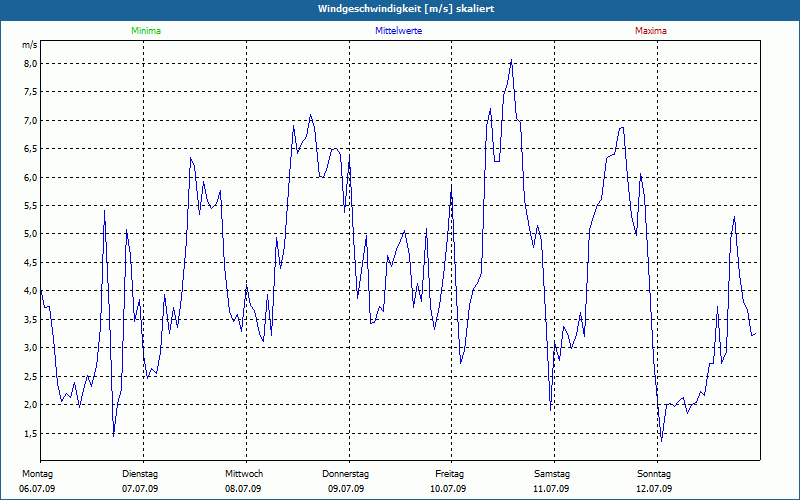The width and height of the screenshot is (800, 500).
Task: Click the chart title Windgeschwindigkeit [m/s] skaliert
Action: pyautogui.click(x=406, y=9)
